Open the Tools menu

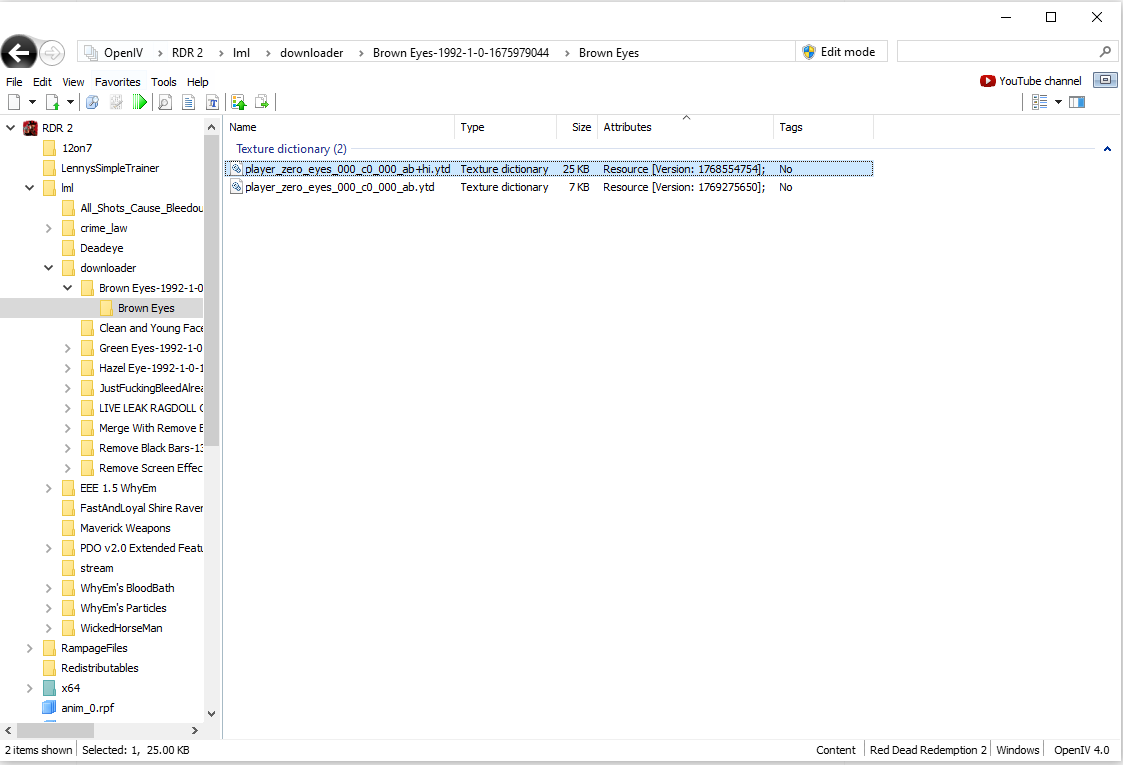coord(164,82)
